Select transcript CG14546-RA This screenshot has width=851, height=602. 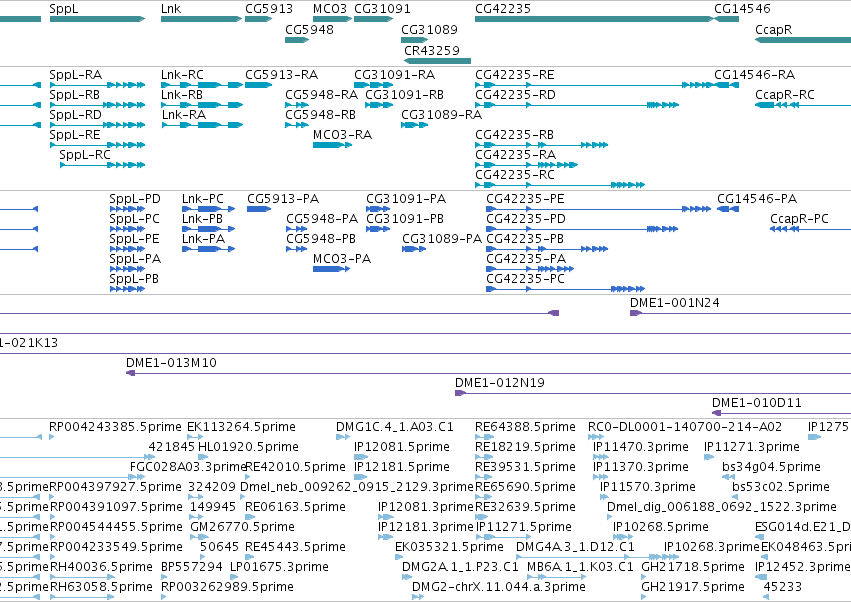click(754, 75)
